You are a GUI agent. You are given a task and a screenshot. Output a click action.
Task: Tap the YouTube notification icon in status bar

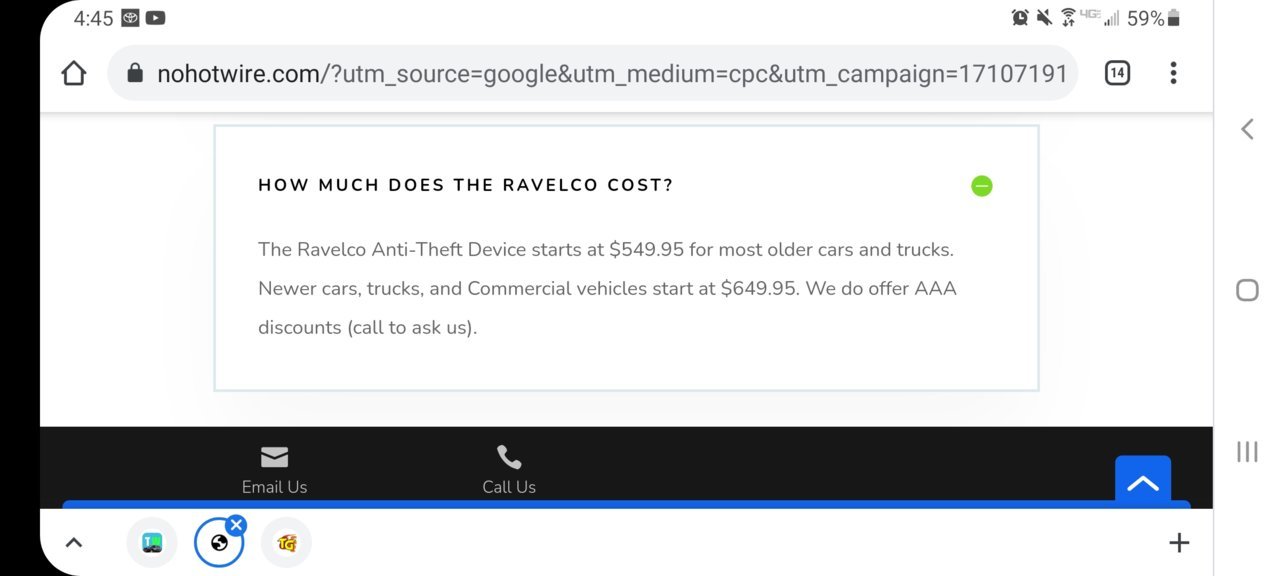[x=155, y=17]
